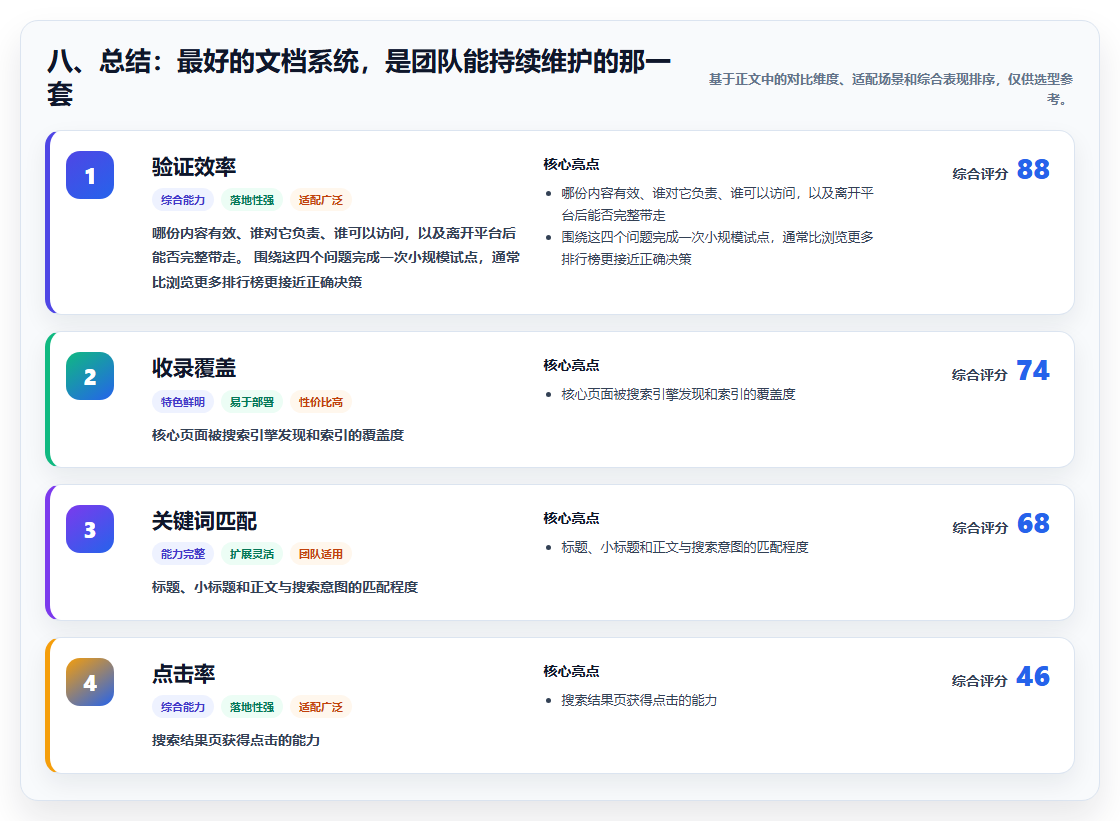The height and width of the screenshot is (821, 1120).
Task: Click bullet 搜索结果页获得点击的能力
Action: coord(639,700)
